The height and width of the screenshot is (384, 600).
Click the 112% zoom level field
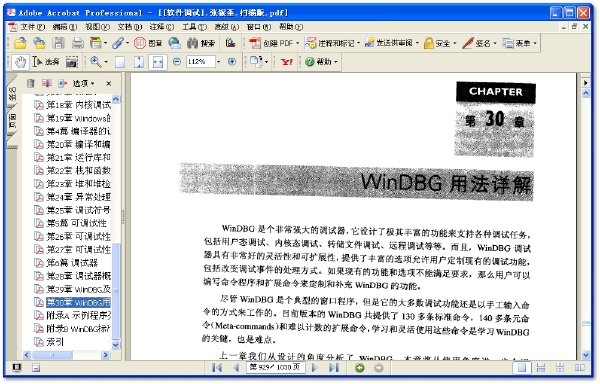(x=200, y=61)
